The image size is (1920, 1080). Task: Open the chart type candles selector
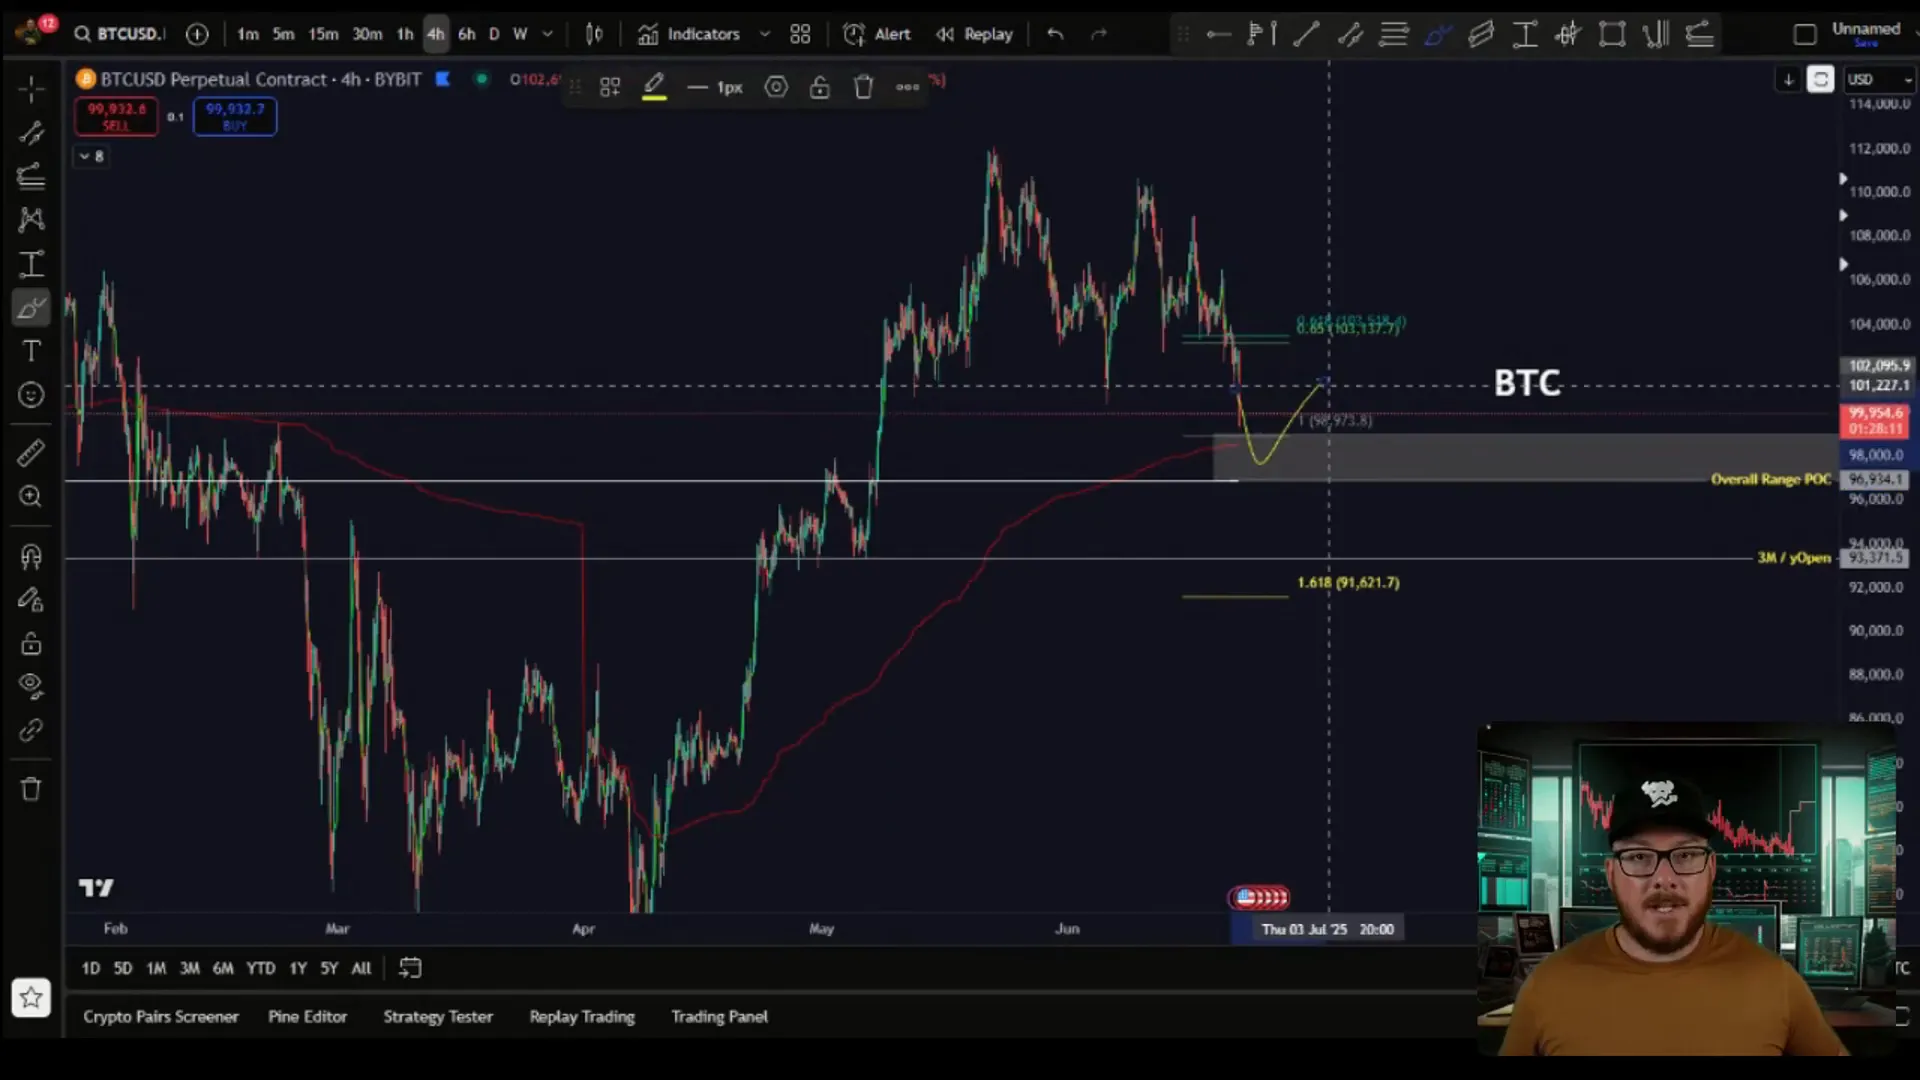point(594,34)
